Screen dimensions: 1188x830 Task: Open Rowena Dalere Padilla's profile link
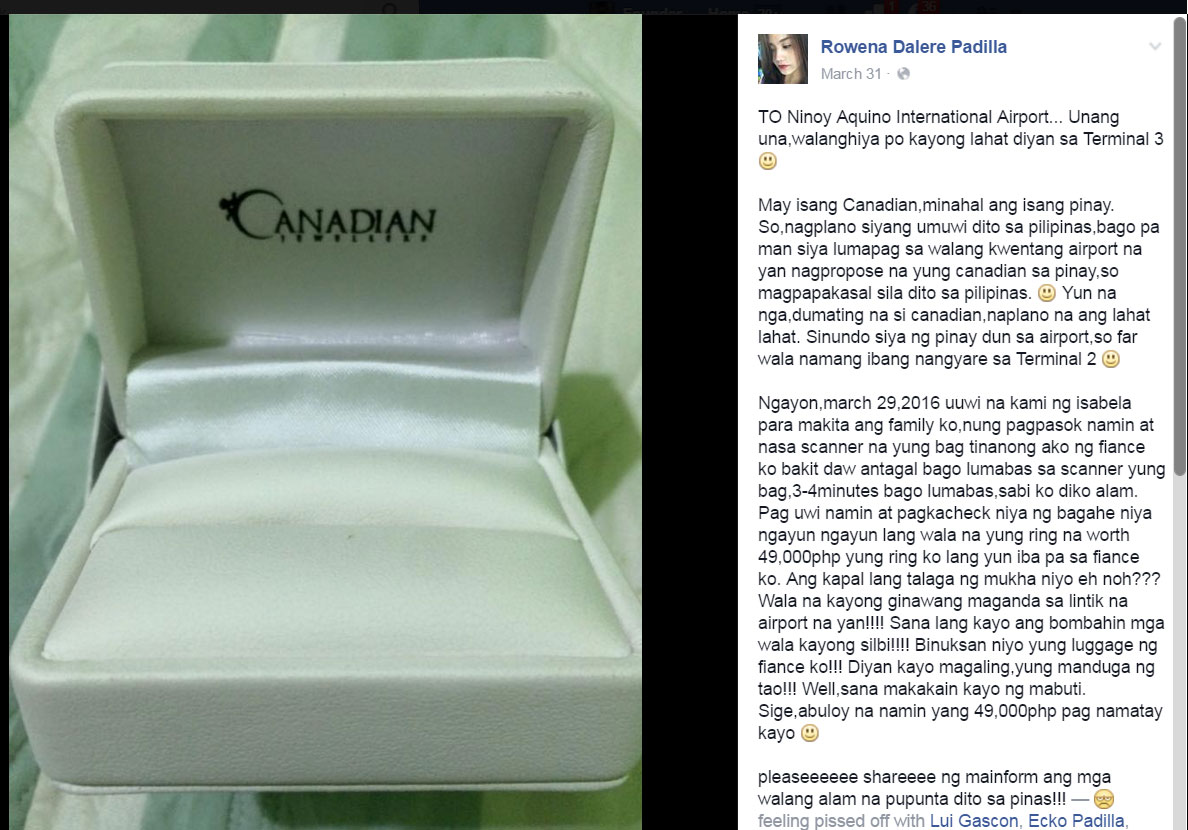point(914,46)
